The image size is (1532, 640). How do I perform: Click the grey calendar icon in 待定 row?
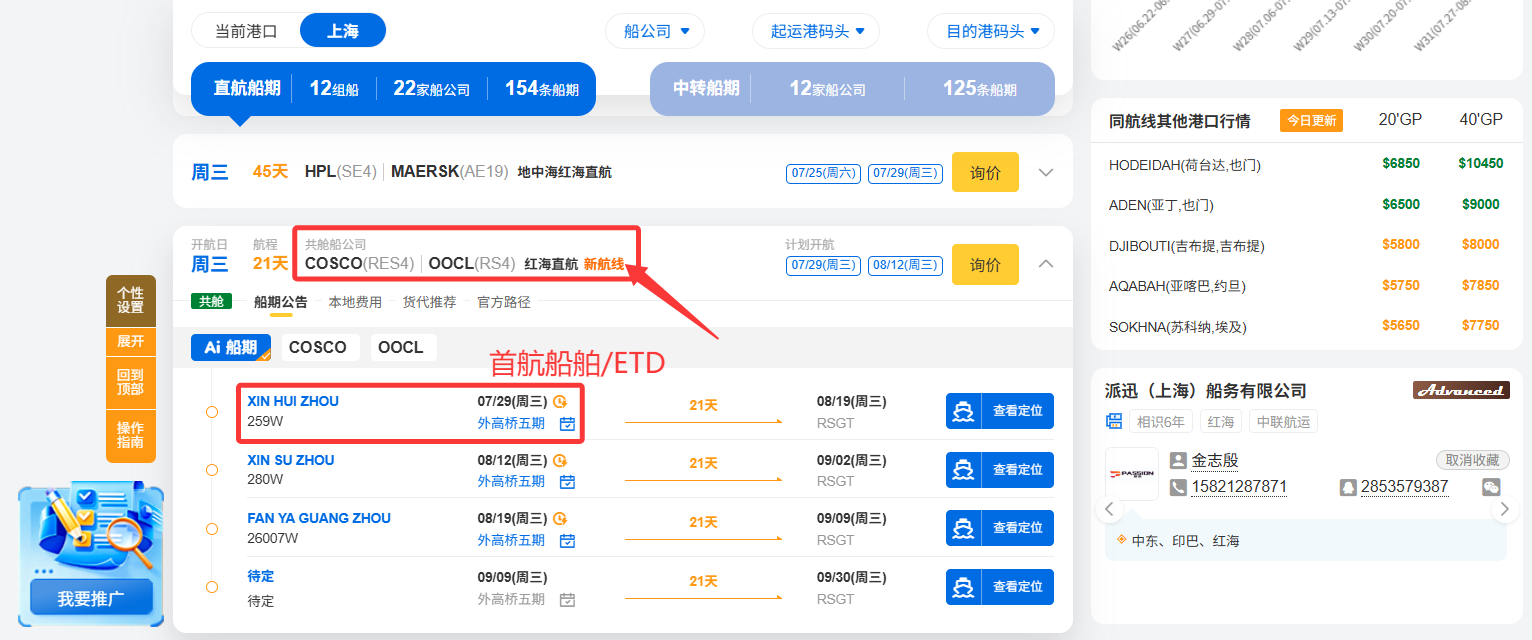567,600
